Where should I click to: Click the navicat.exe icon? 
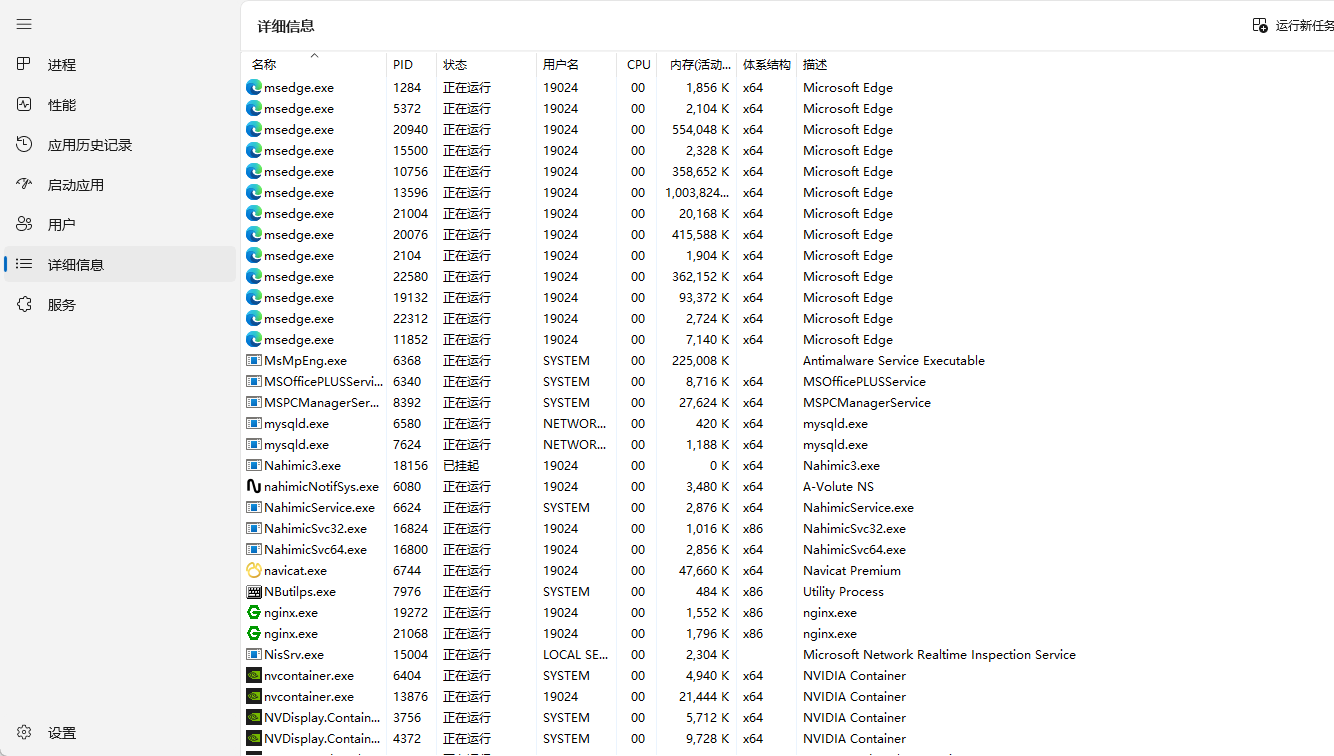[254, 570]
